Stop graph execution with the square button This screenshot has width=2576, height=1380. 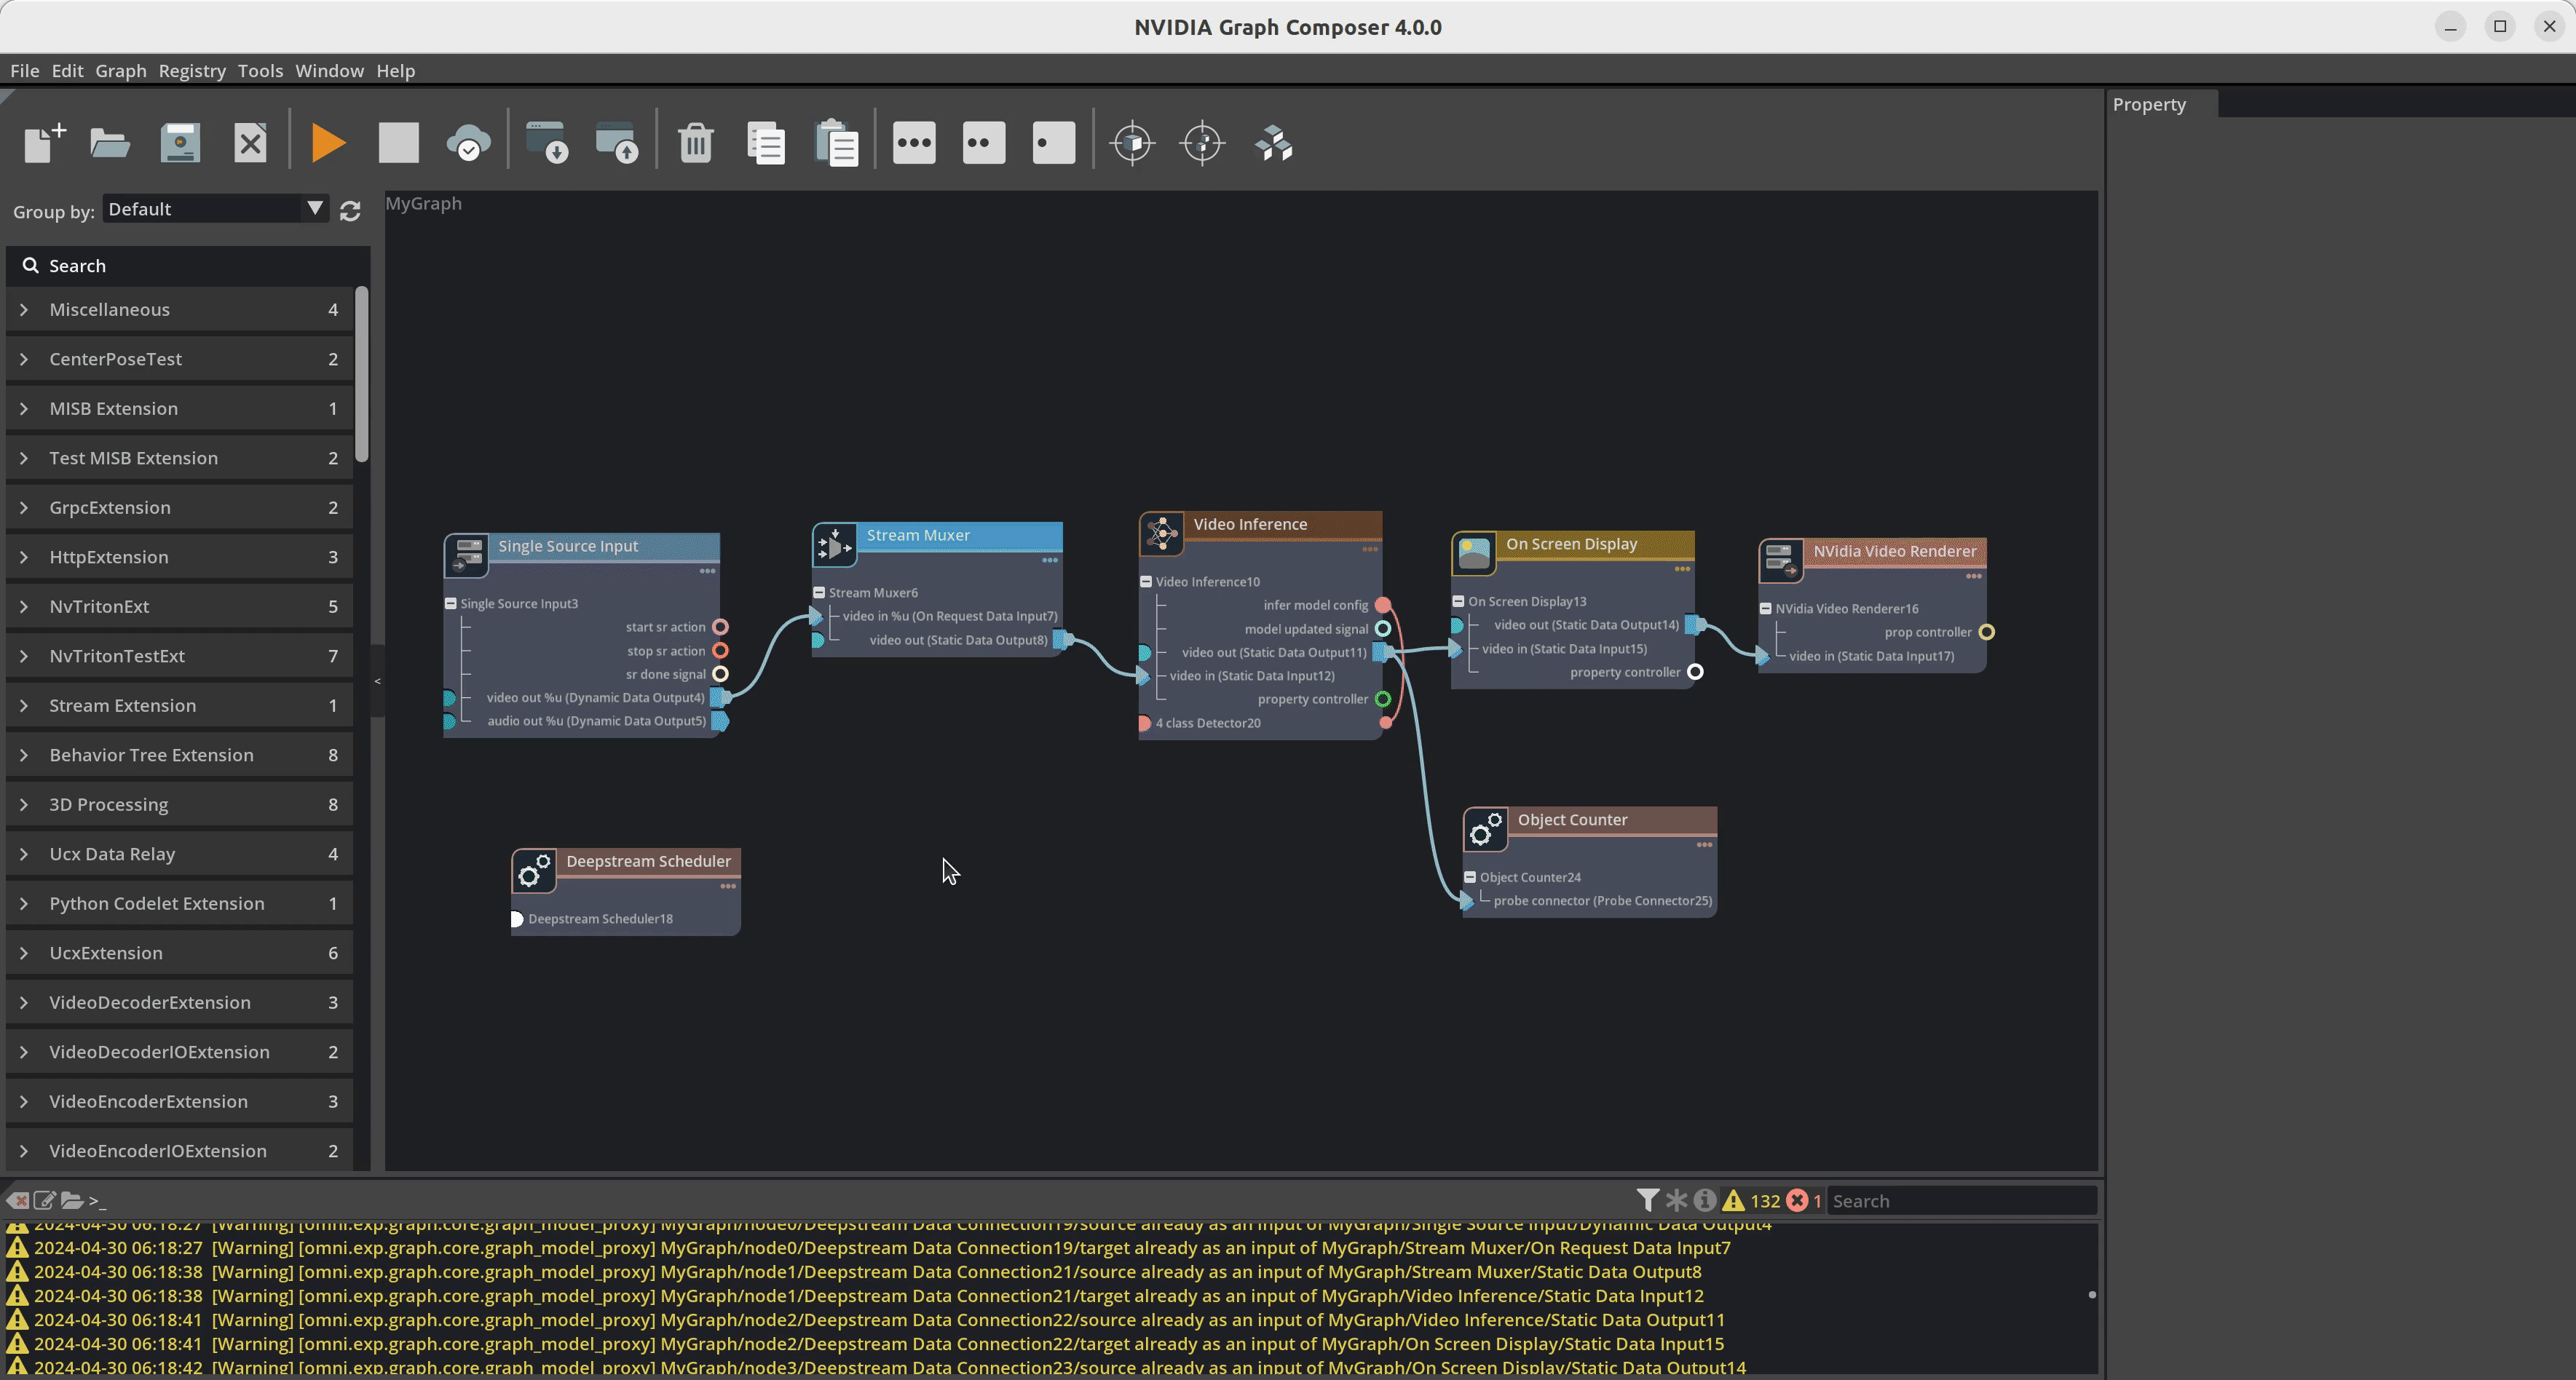[398, 143]
